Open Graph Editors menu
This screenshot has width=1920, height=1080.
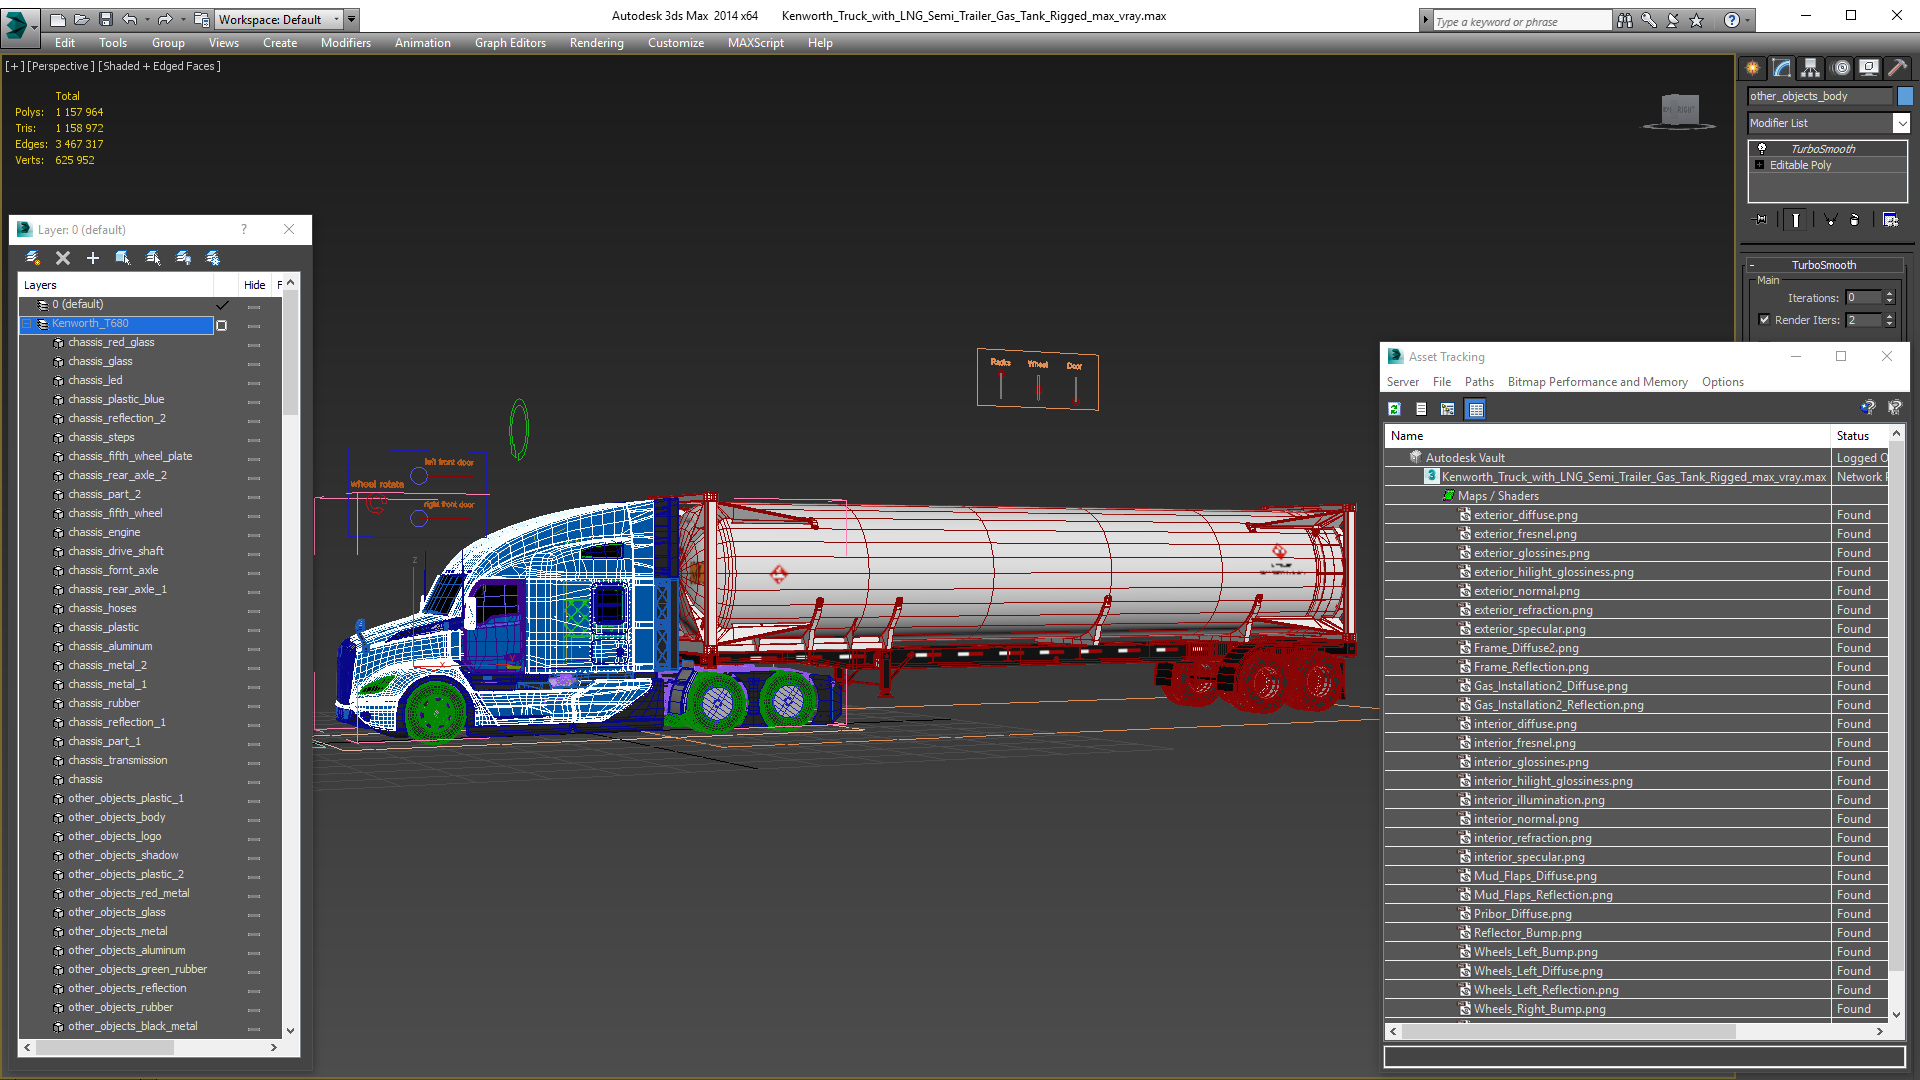(510, 43)
